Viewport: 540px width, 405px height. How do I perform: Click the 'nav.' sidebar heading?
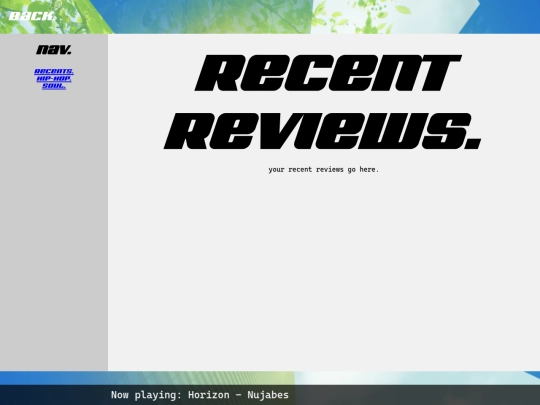(x=54, y=50)
